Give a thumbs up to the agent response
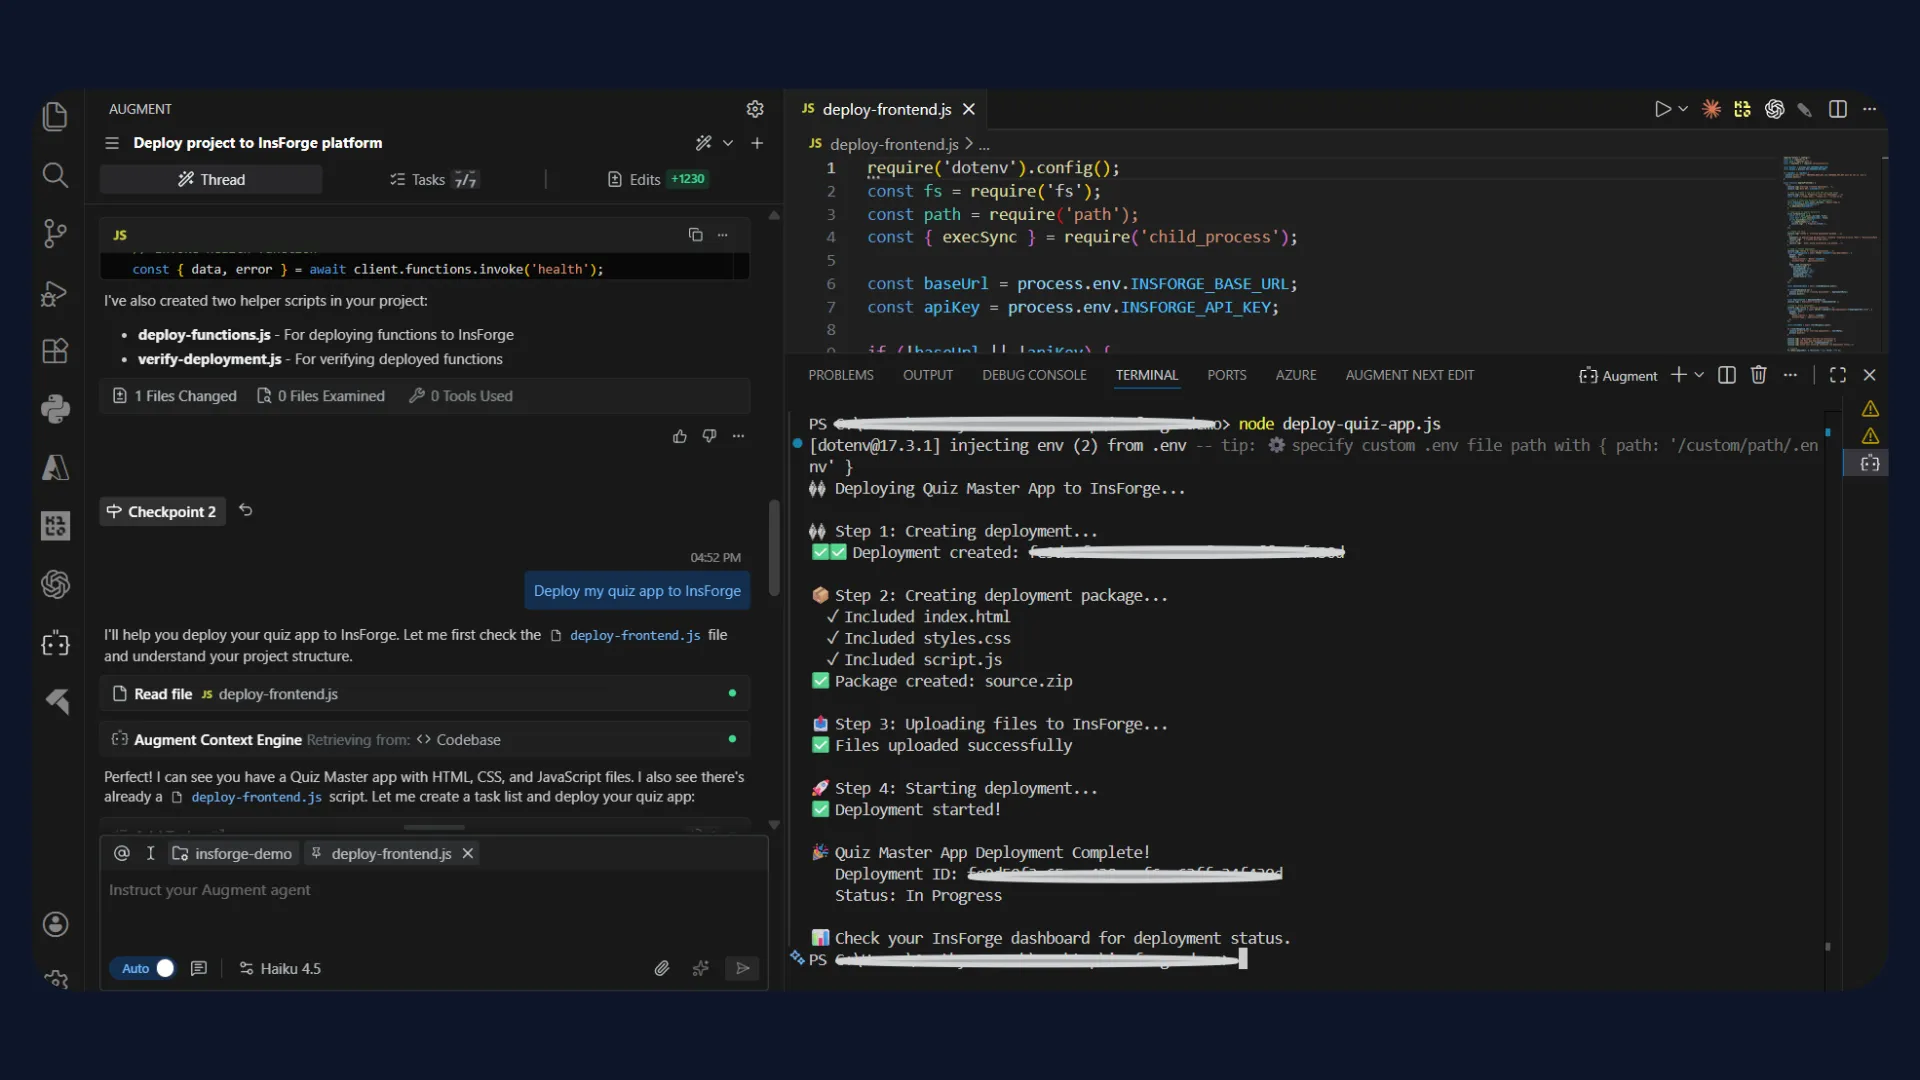1920x1080 pixels. (679, 436)
